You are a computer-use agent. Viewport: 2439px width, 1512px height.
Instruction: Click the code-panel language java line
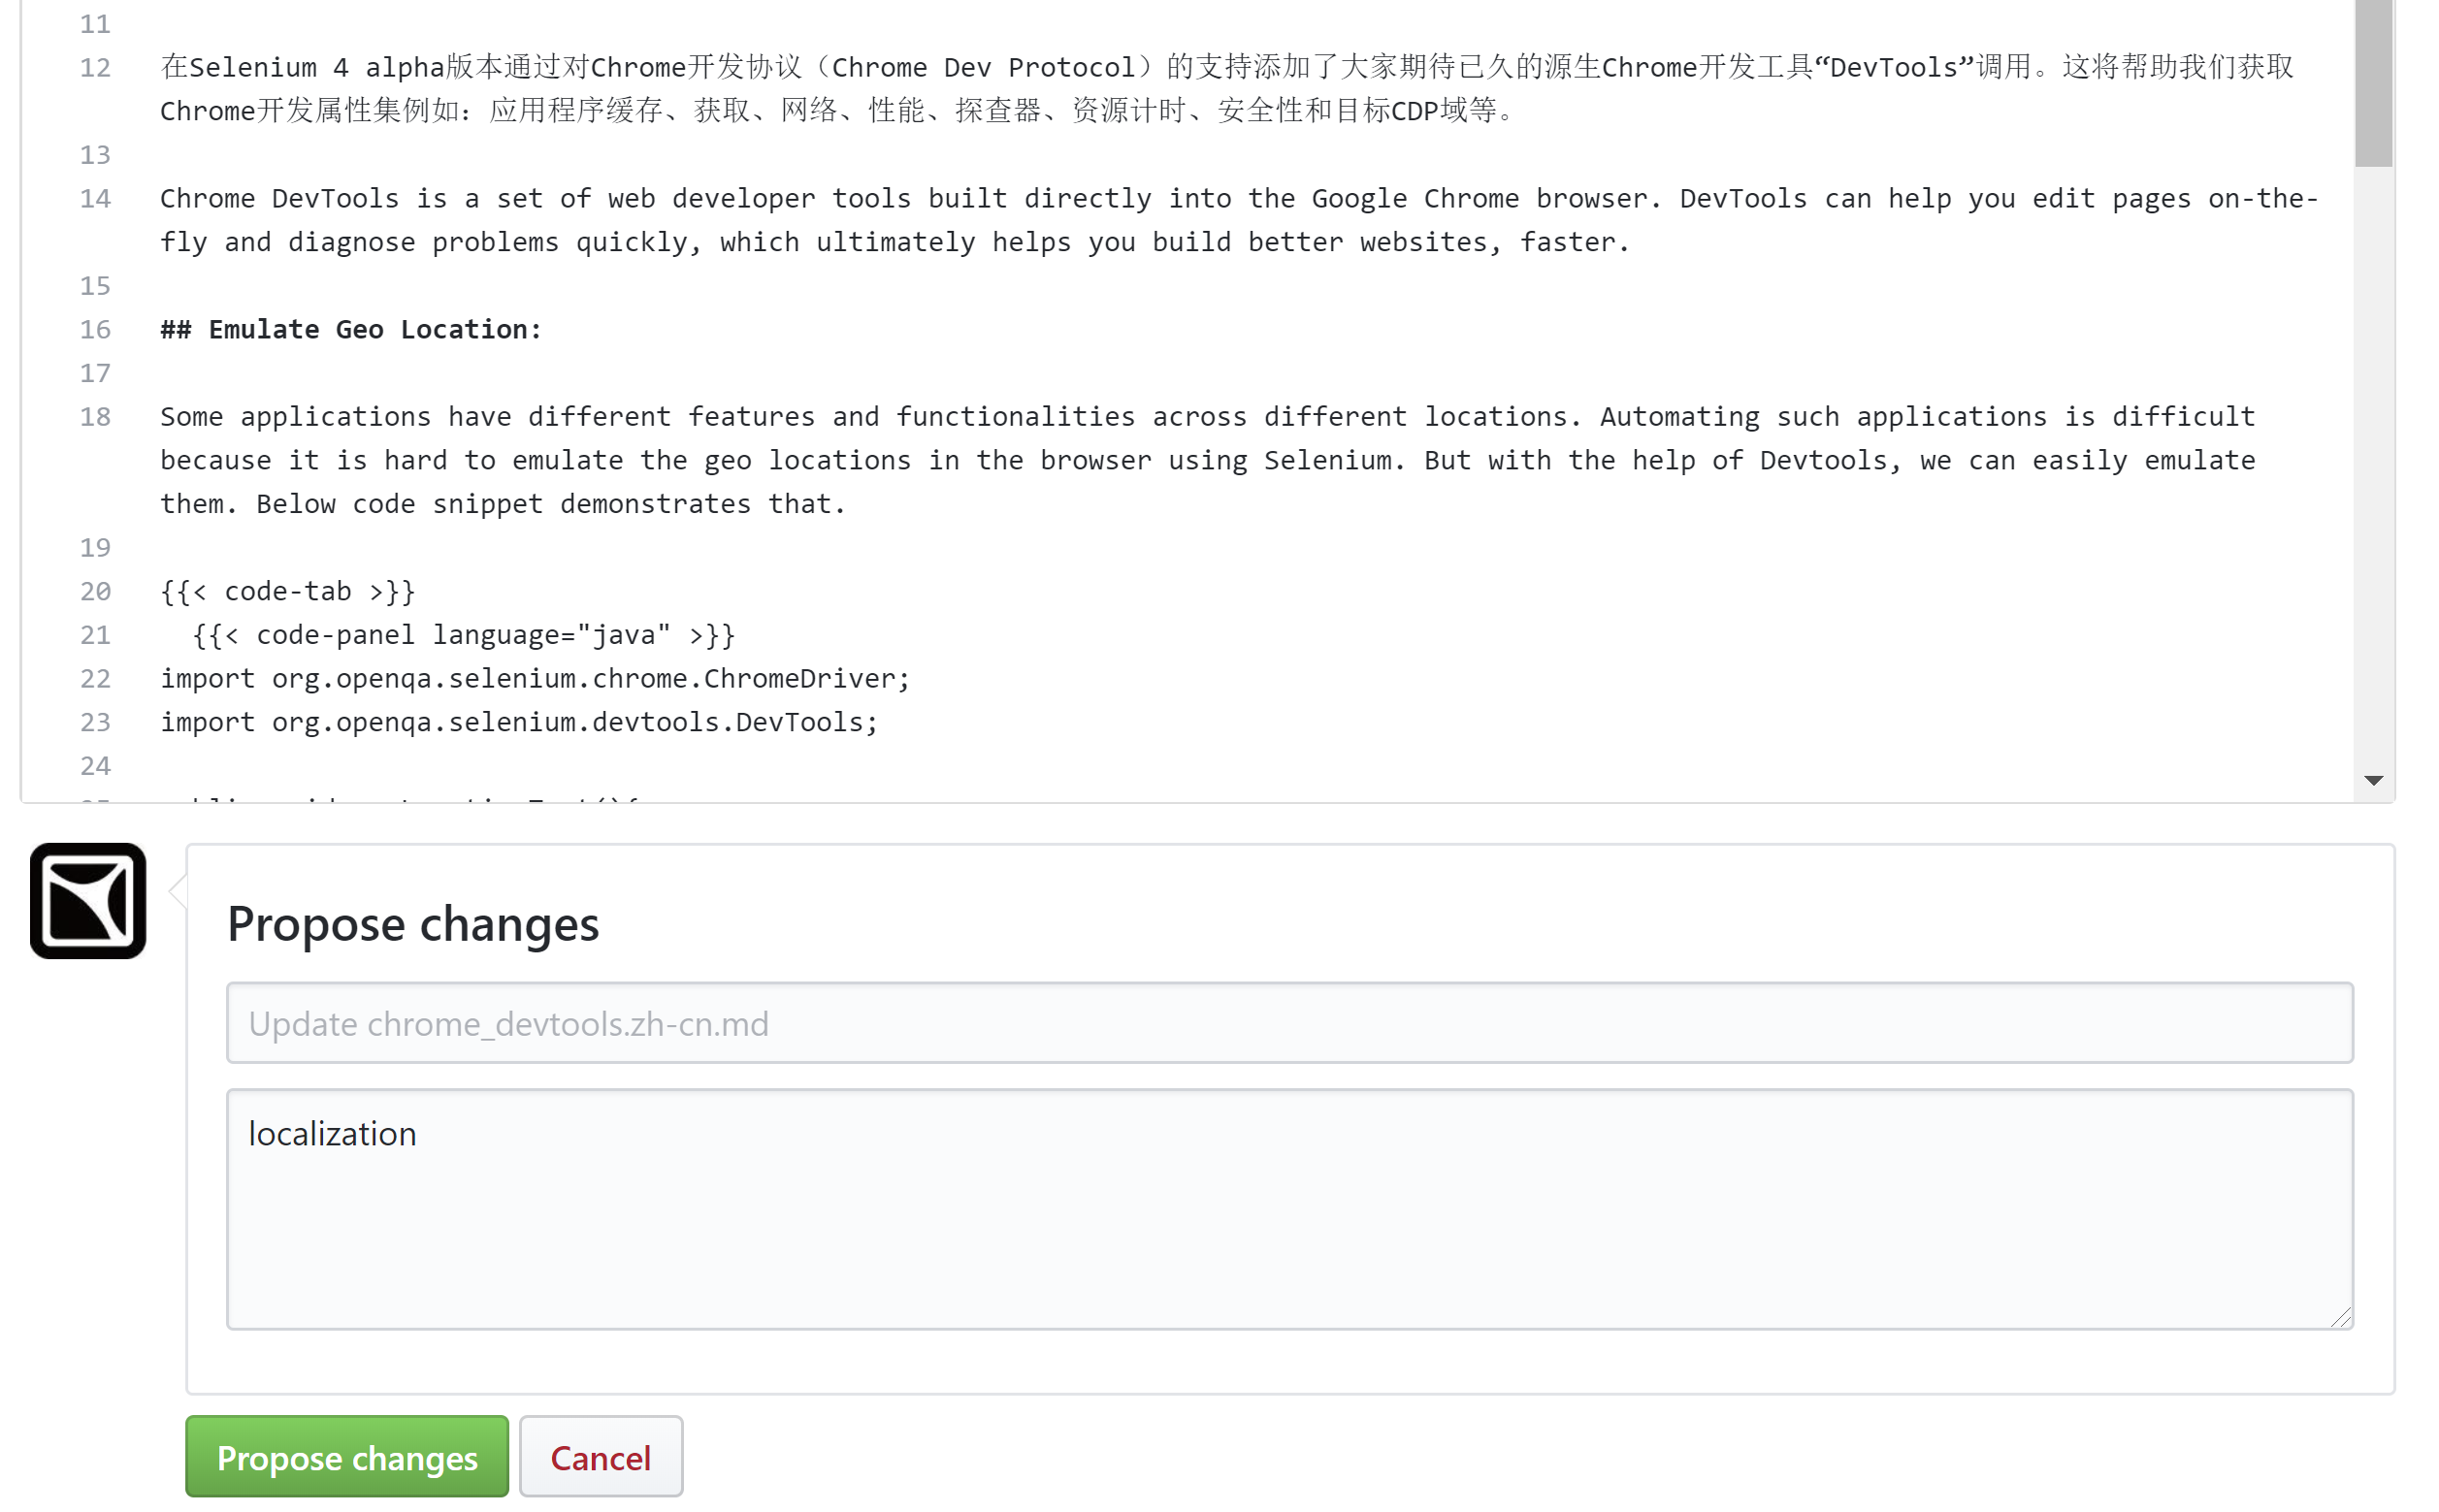point(464,635)
